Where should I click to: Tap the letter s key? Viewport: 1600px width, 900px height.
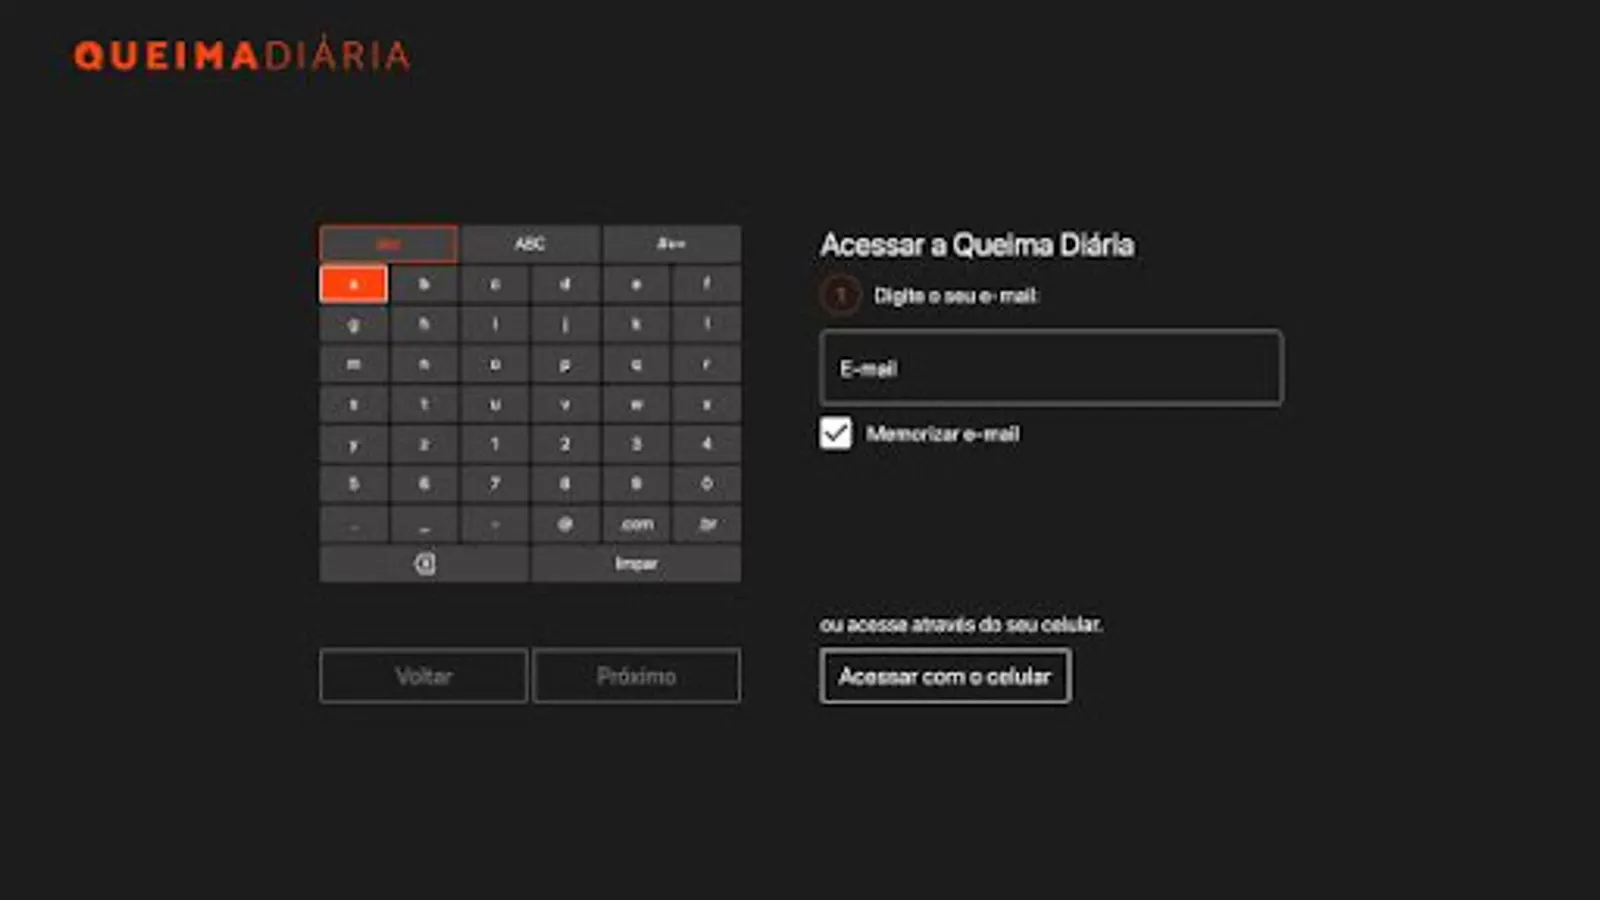coord(354,404)
